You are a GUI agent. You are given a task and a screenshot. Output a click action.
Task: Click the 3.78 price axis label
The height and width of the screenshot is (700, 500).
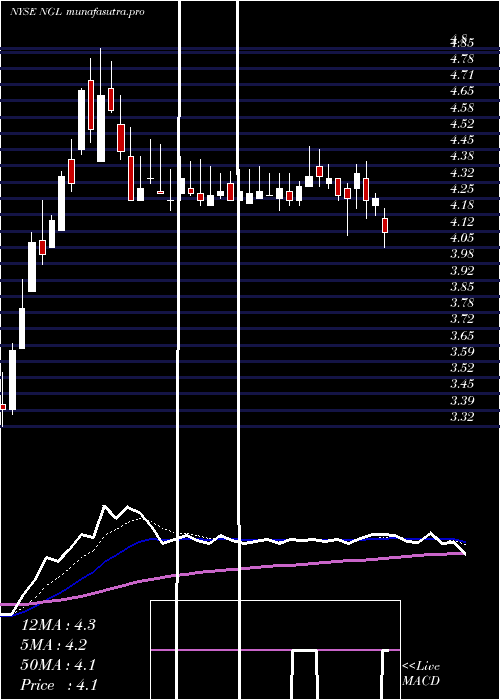point(462,303)
